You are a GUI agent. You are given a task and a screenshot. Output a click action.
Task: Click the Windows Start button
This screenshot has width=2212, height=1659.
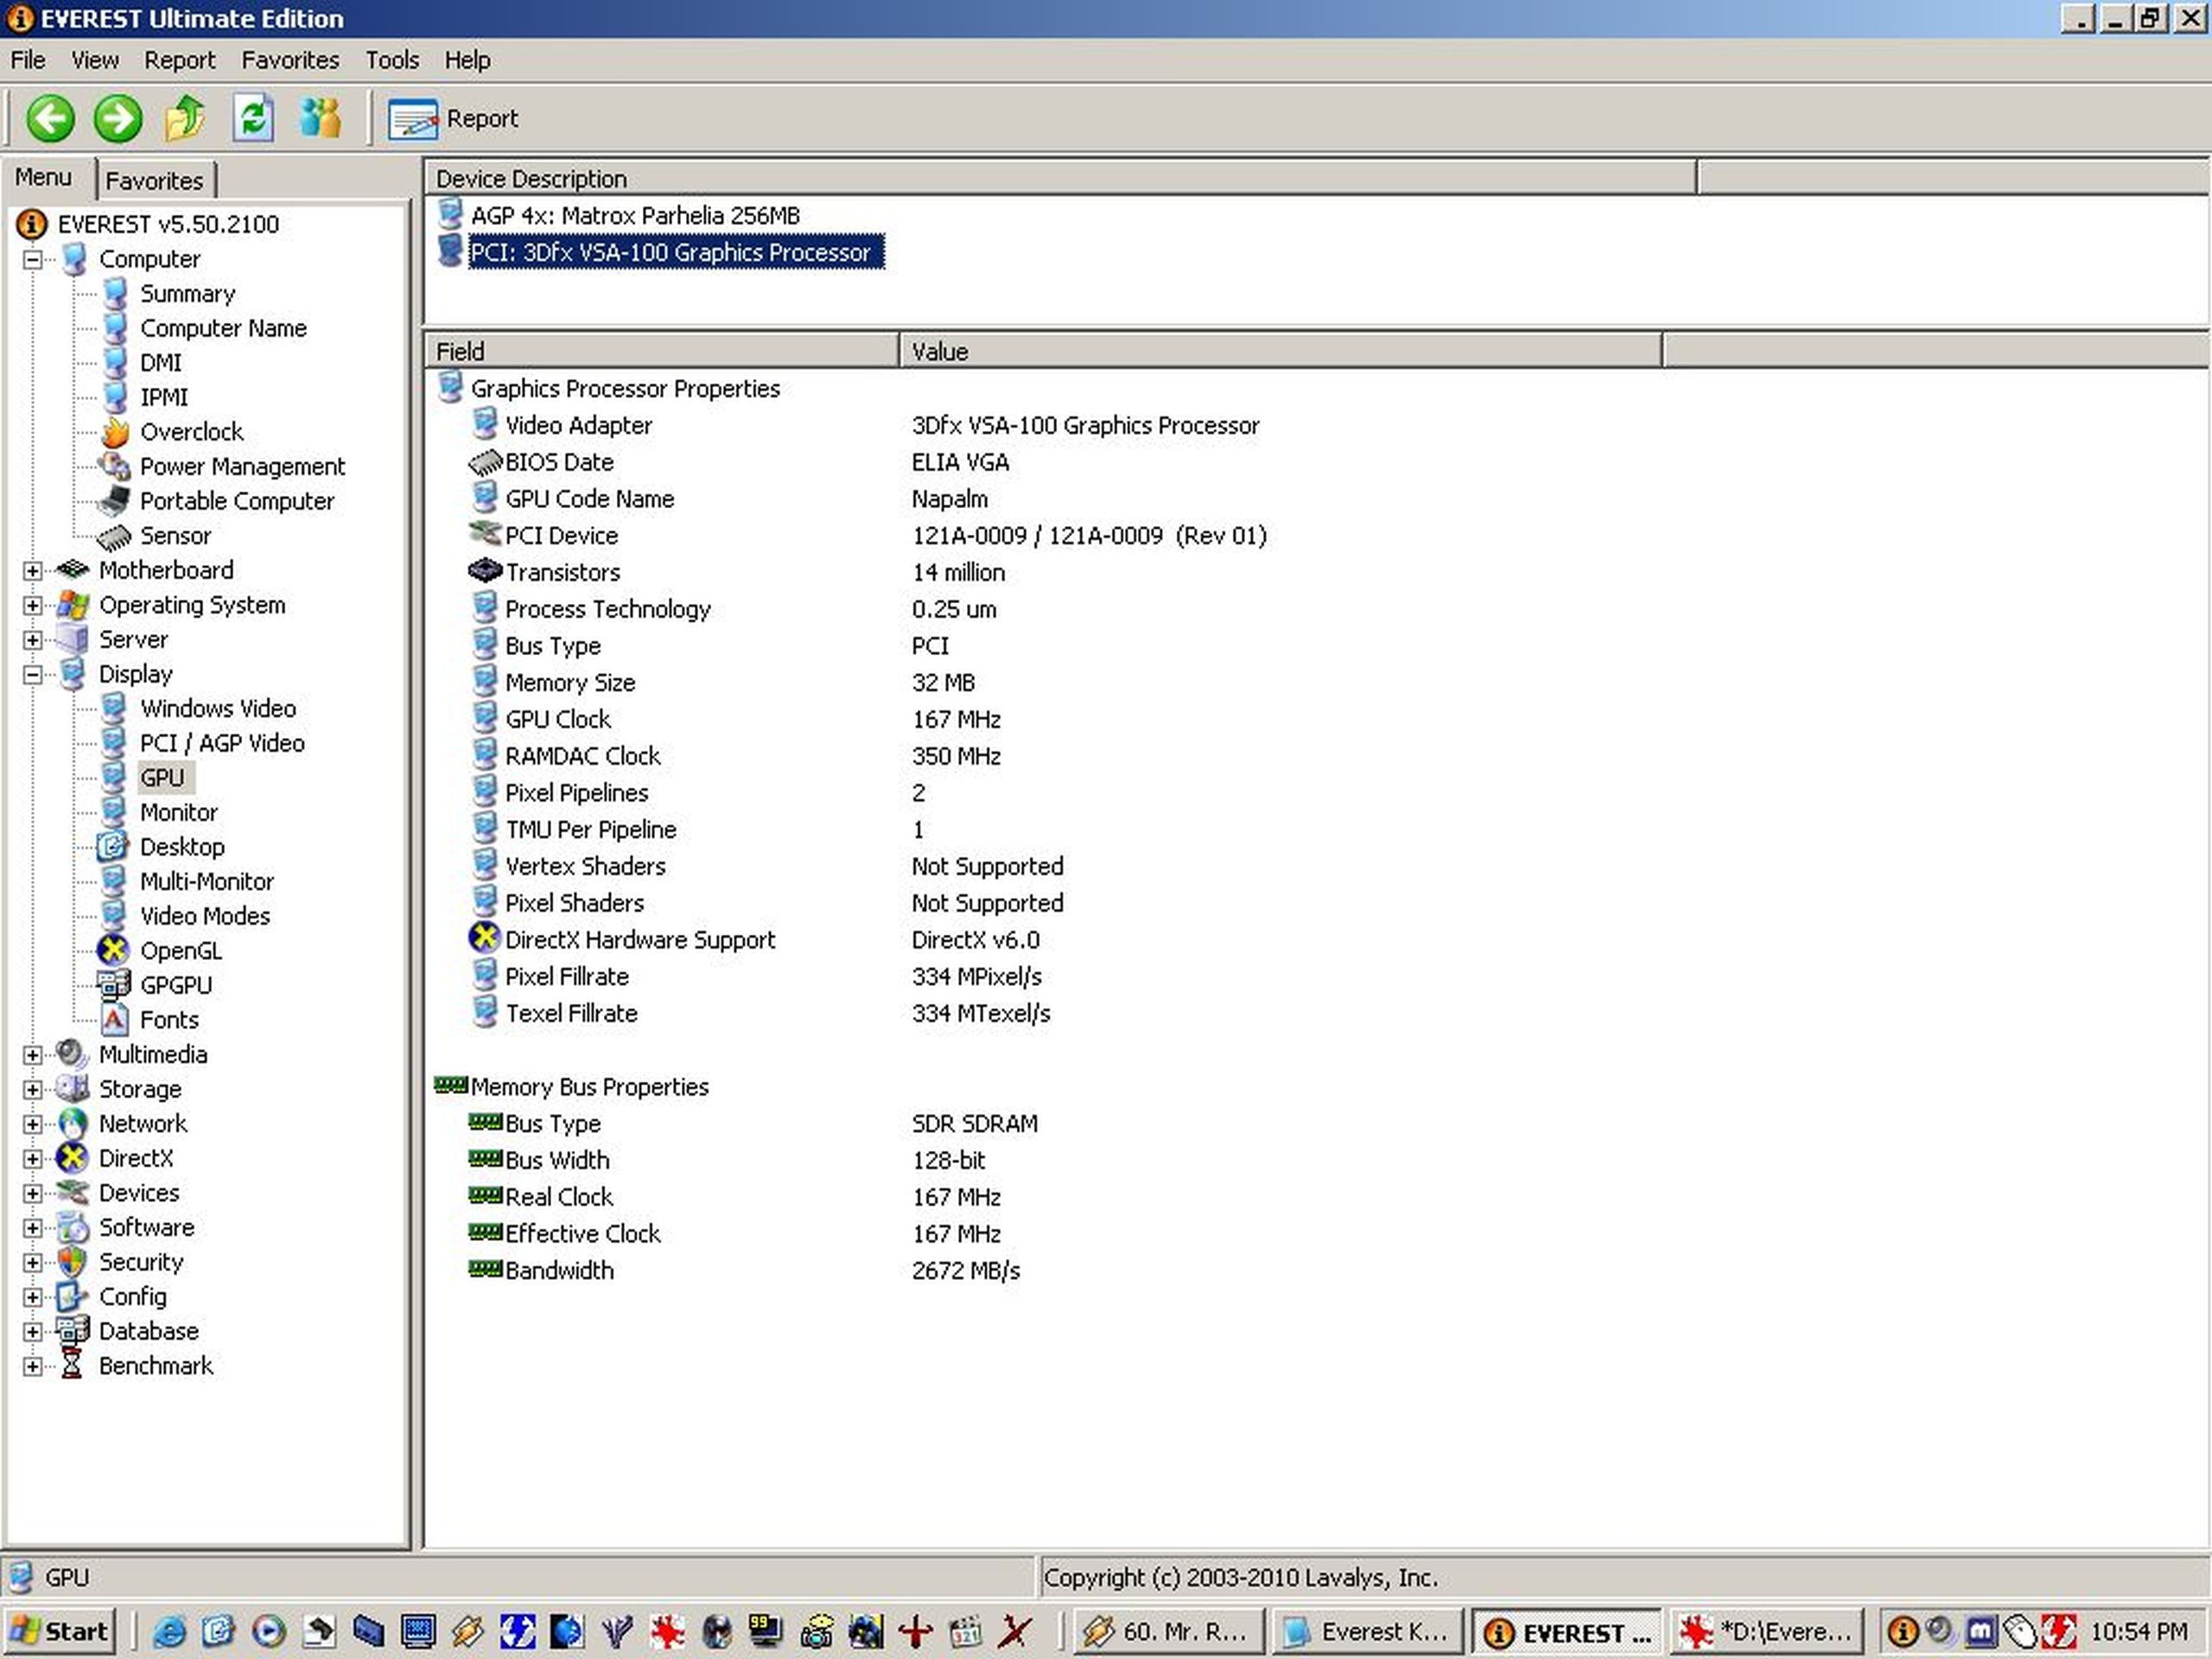(60, 1632)
